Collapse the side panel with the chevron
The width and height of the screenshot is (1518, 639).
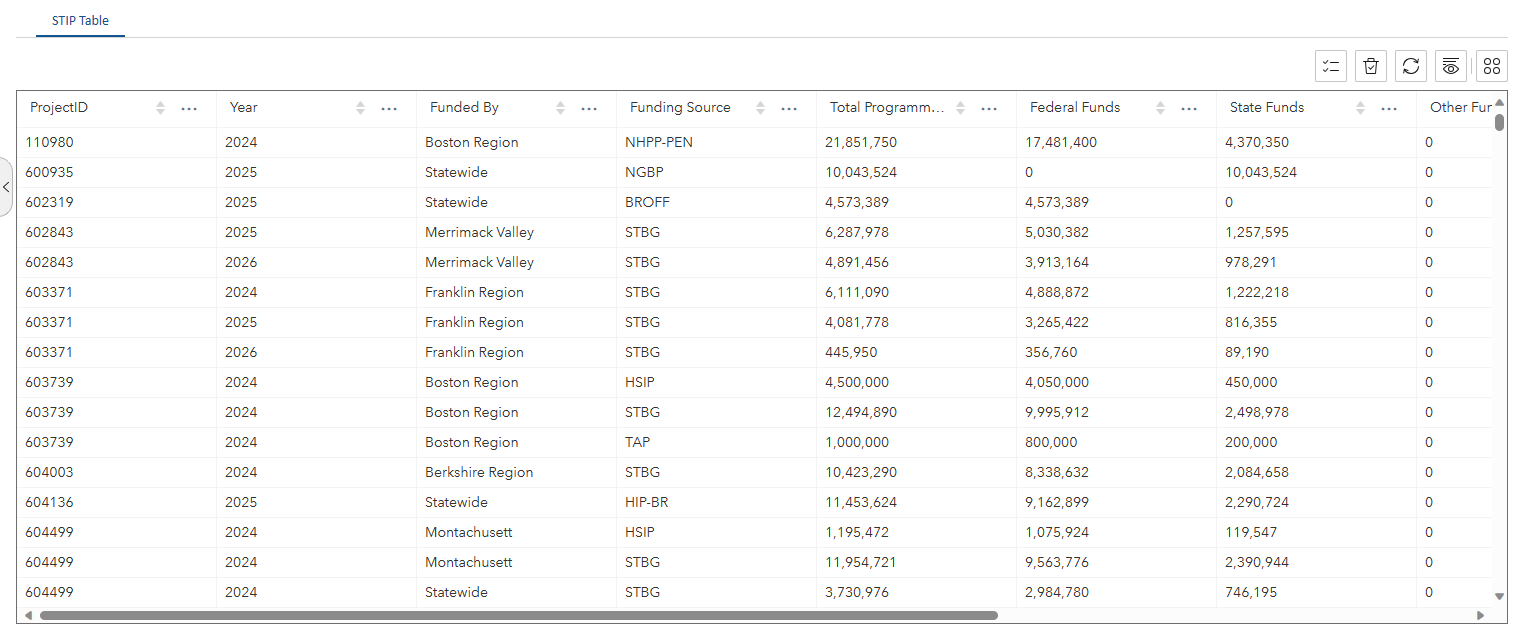[6, 187]
